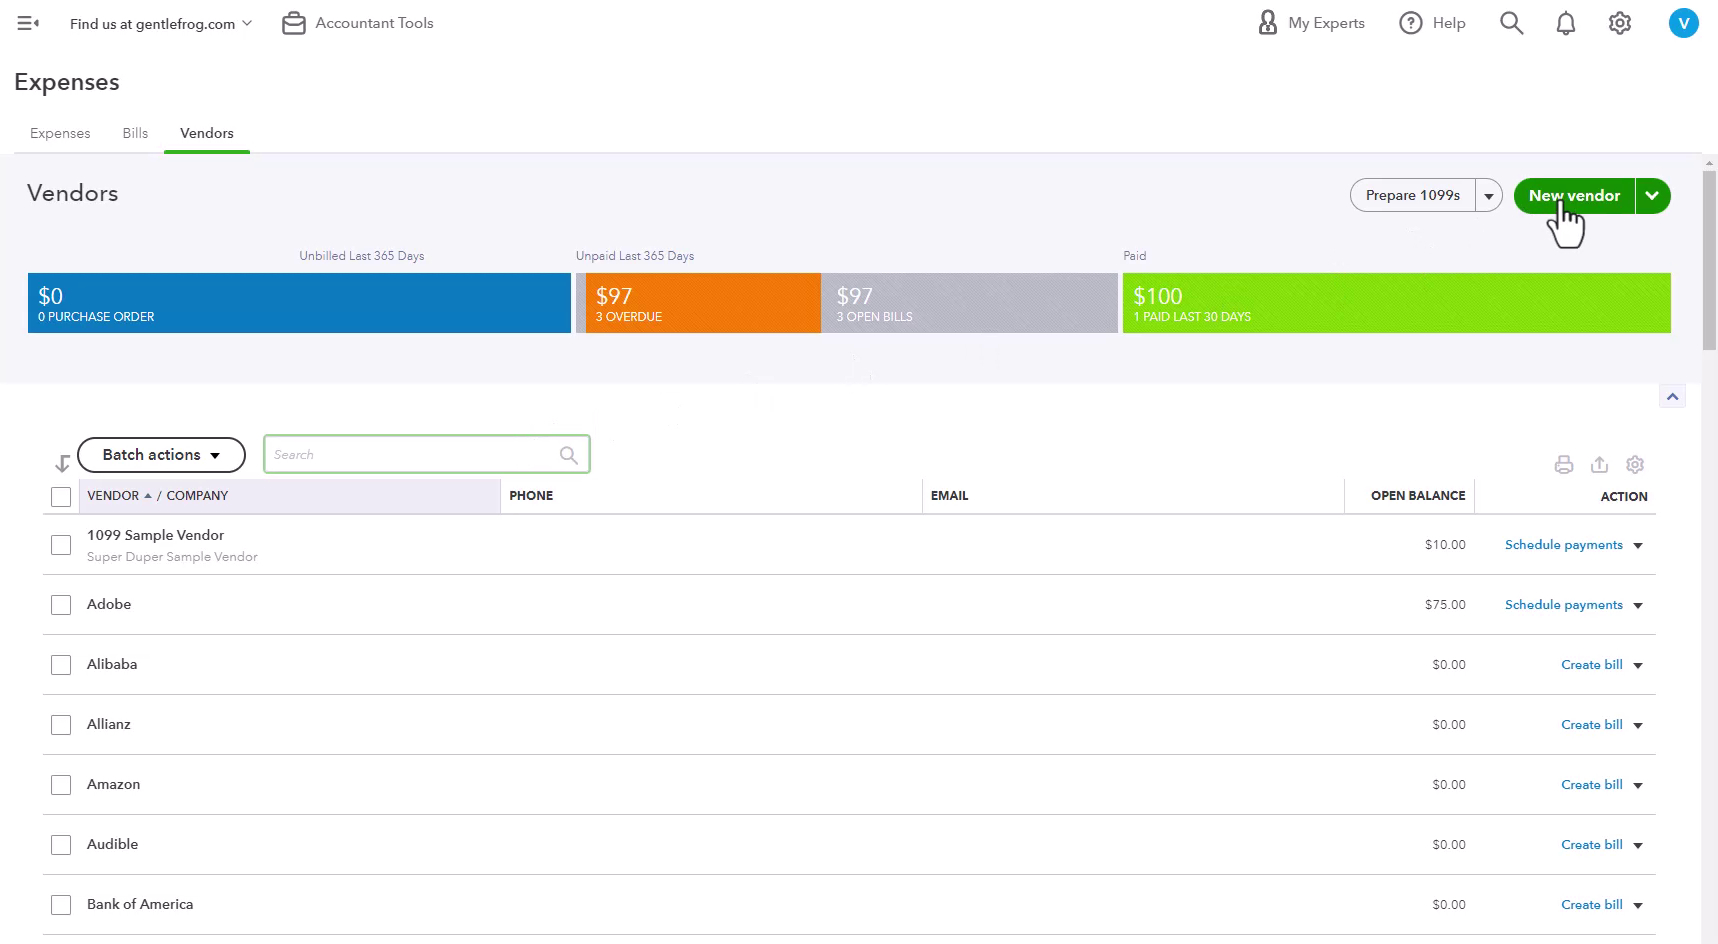This screenshot has width=1718, height=944.
Task: Open the Batch actions dropdown
Action: (161, 455)
